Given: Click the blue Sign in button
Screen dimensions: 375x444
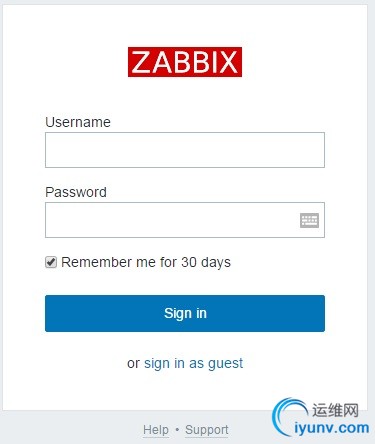Looking at the screenshot, I should coord(185,313).
